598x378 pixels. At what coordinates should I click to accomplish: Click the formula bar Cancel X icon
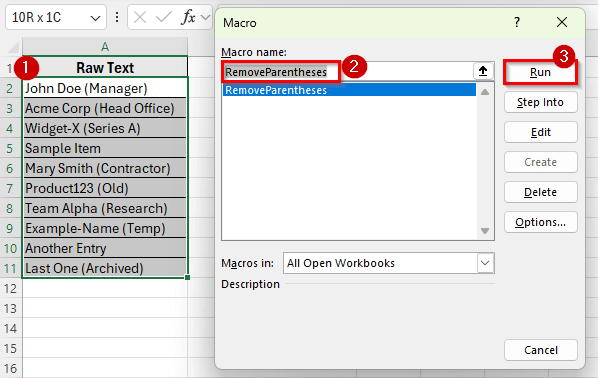point(140,17)
